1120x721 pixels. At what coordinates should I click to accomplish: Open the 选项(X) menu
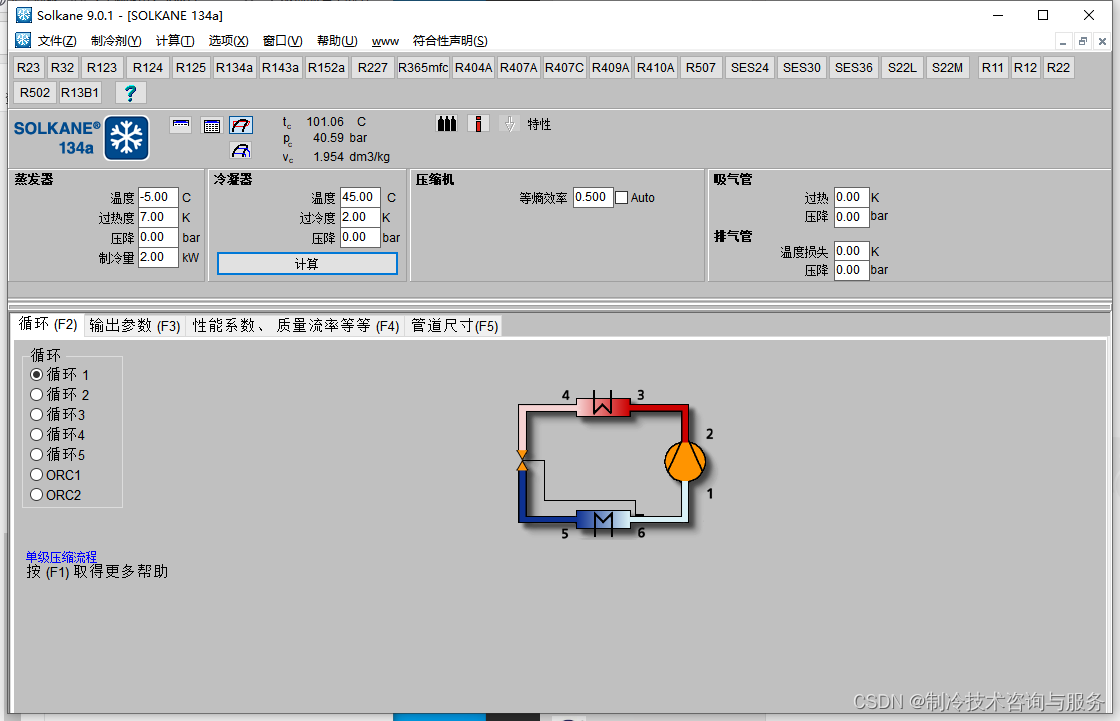[229, 41]
